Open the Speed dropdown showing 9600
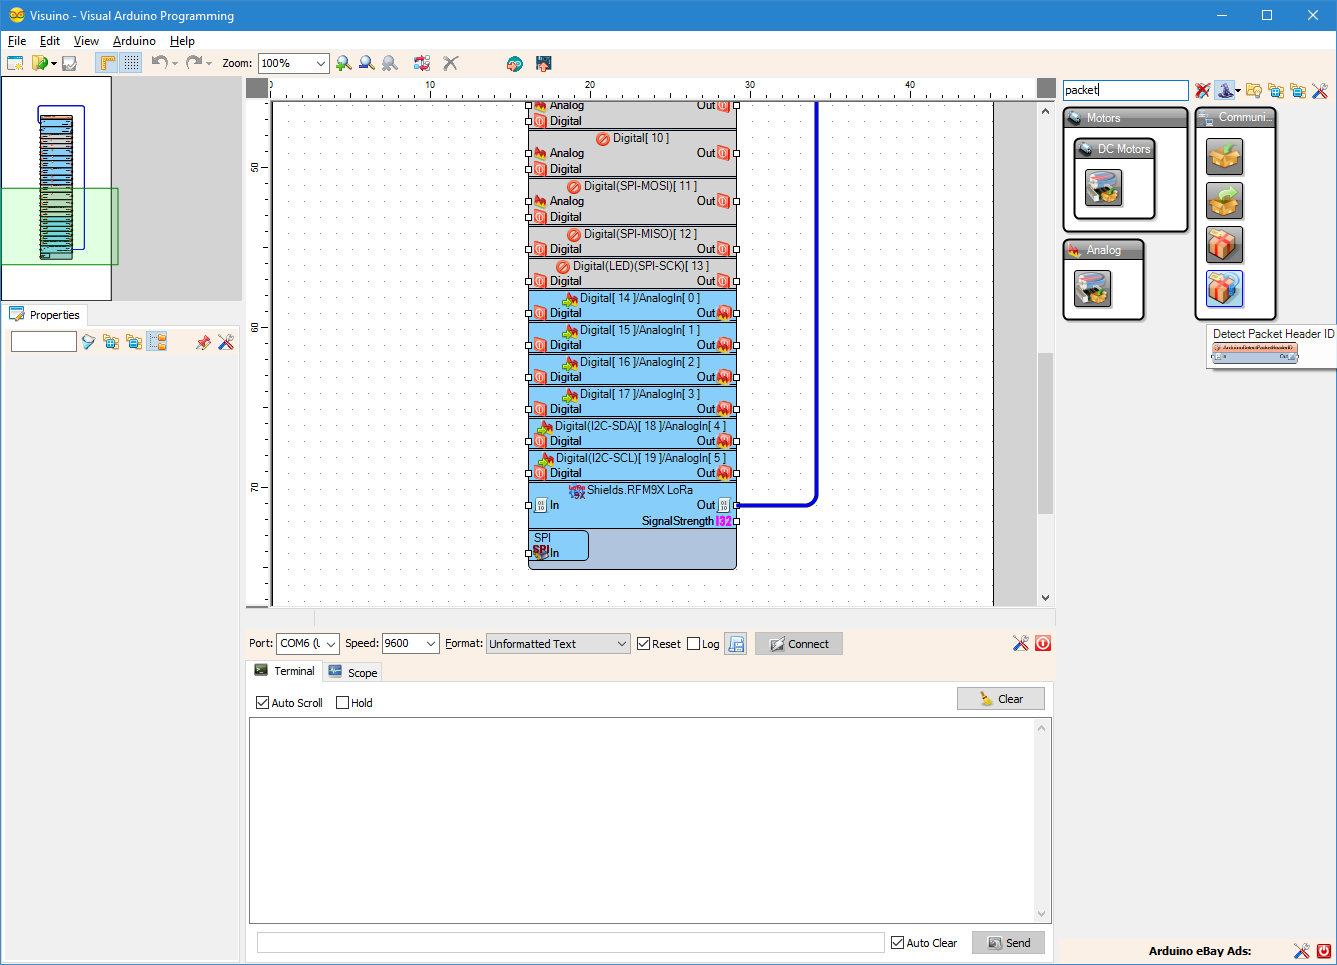This screenshot has width=1337, height=965. [433, 643]
